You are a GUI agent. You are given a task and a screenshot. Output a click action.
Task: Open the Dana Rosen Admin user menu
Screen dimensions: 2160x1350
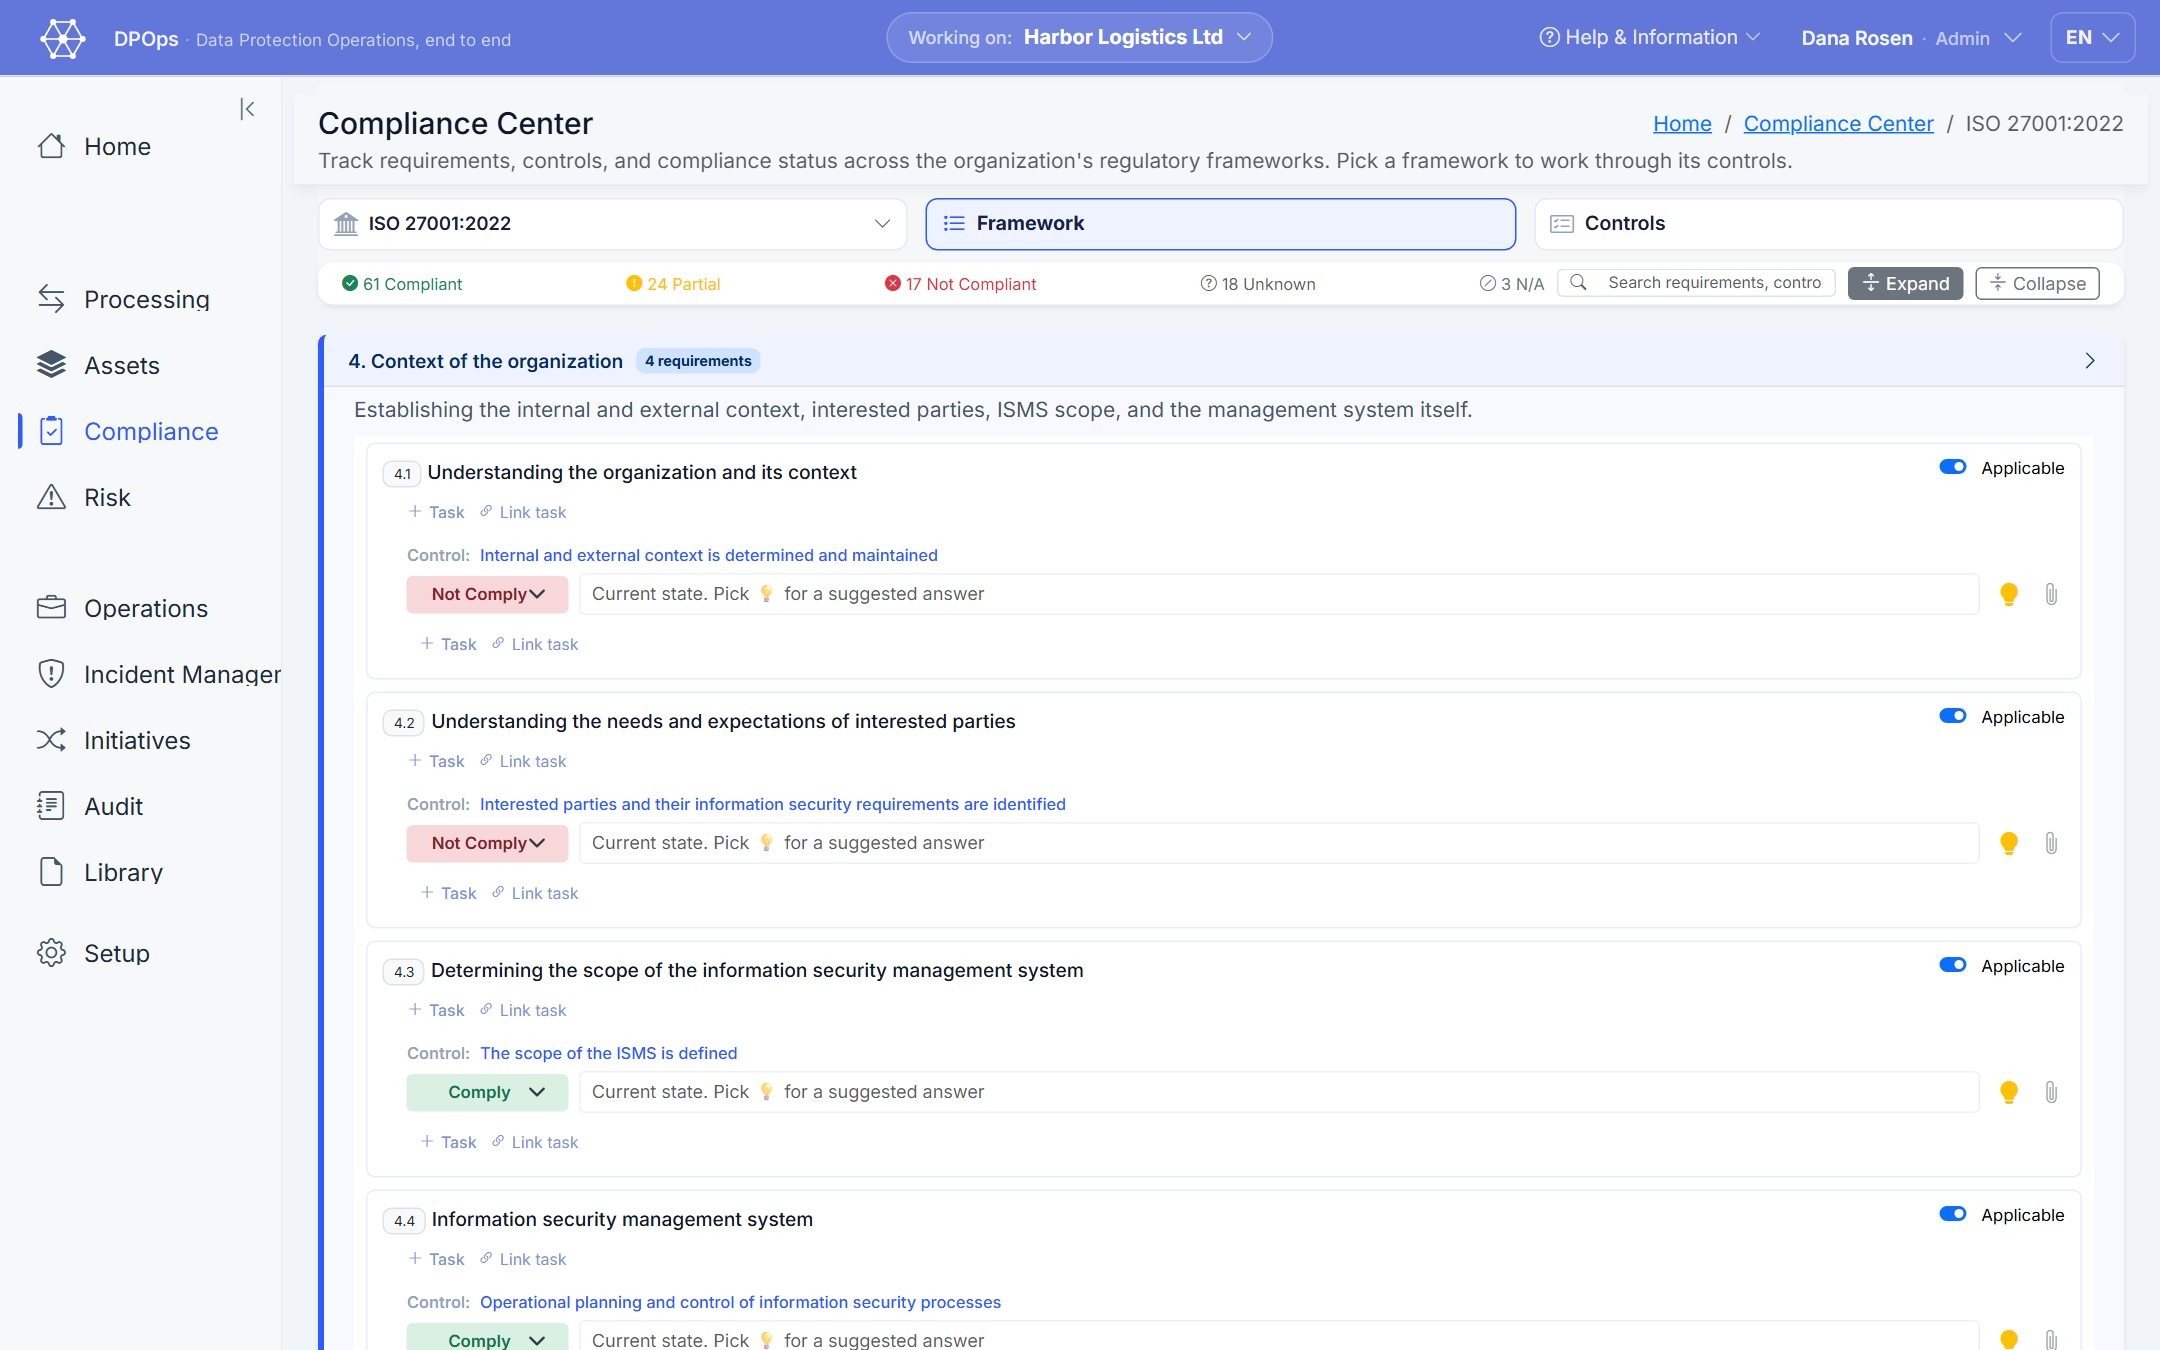coord(1911,38)
